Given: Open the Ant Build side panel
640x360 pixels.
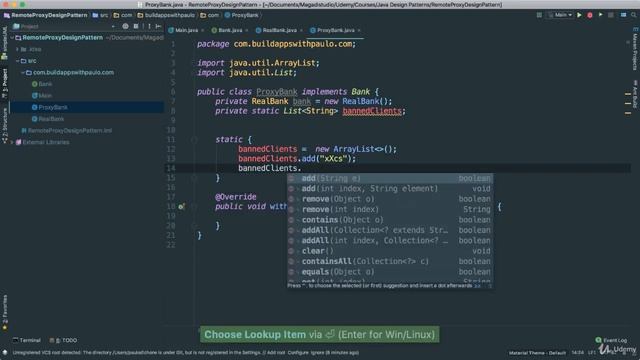Looking at the screenshot, I should pyautogui.click(x=635, y=94).
